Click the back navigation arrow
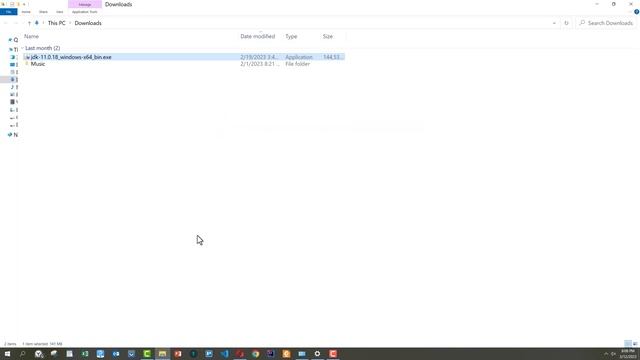Screen dimensions: 640x360 (6, 23)
